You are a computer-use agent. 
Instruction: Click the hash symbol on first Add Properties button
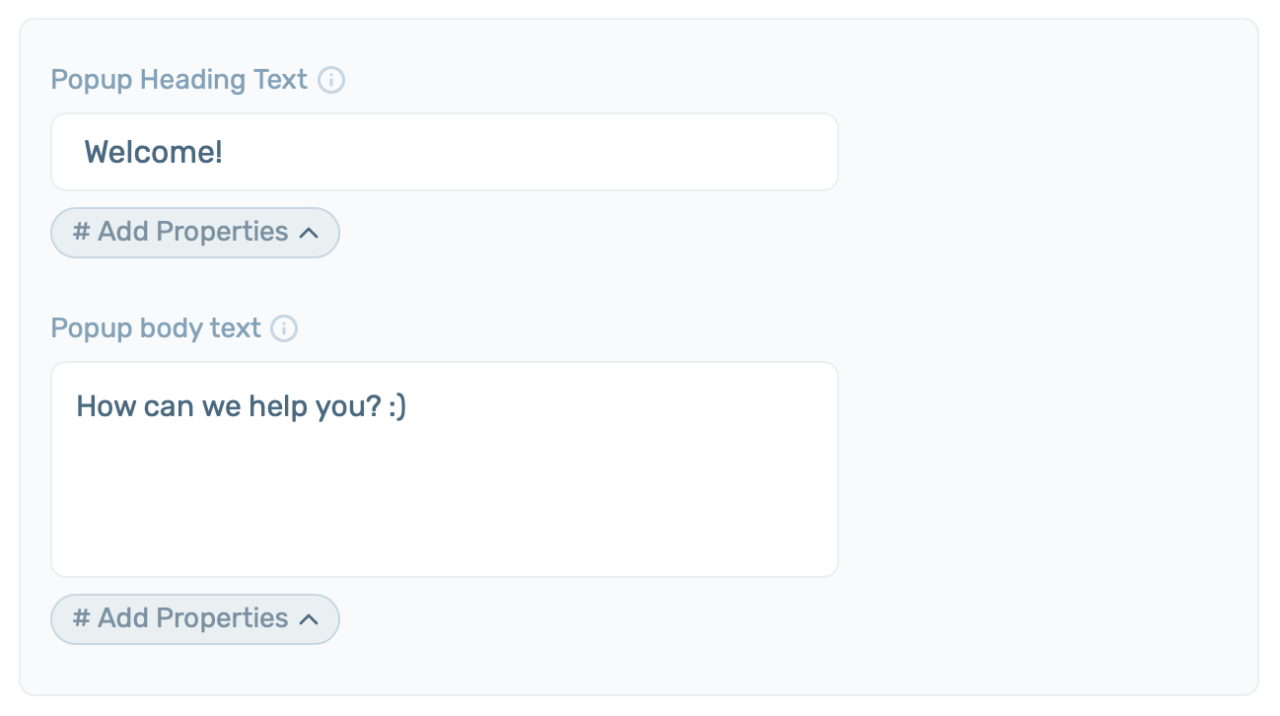(x=82, y=232)
